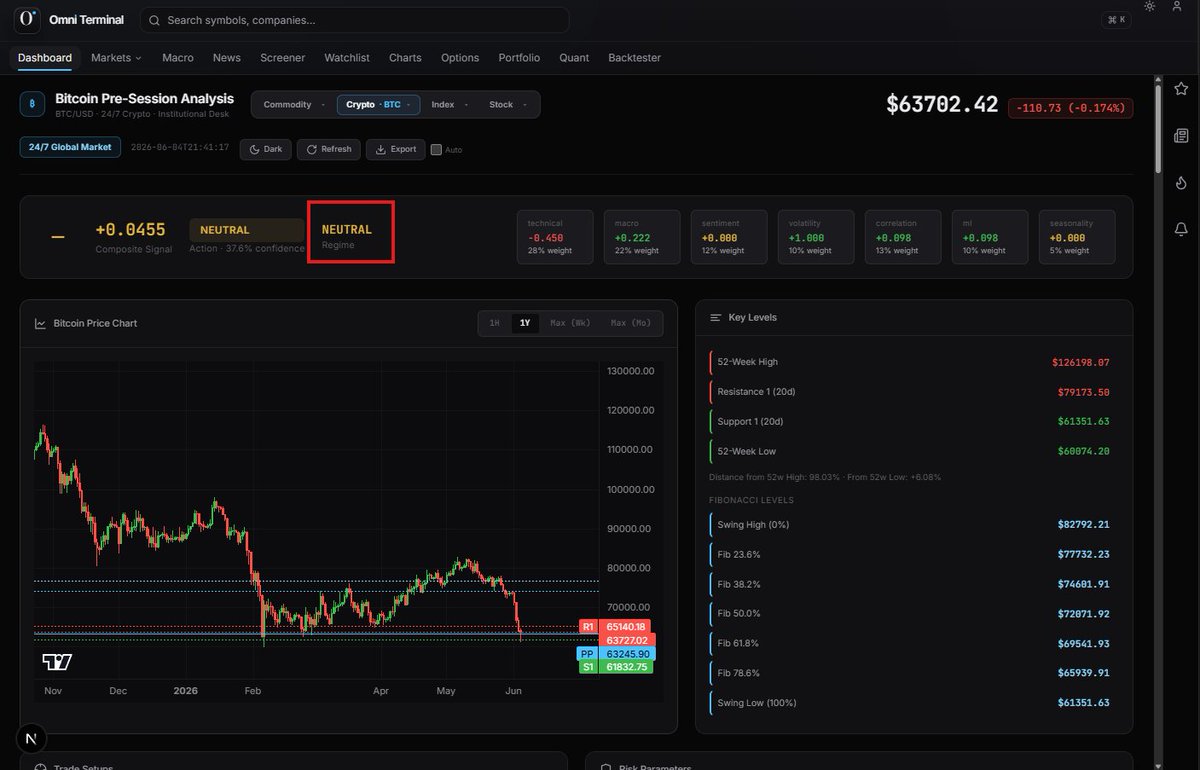Click the green S1 61832.75 chart label
The width and height of the screenshot is (1200, 770).
click(615, 667)
